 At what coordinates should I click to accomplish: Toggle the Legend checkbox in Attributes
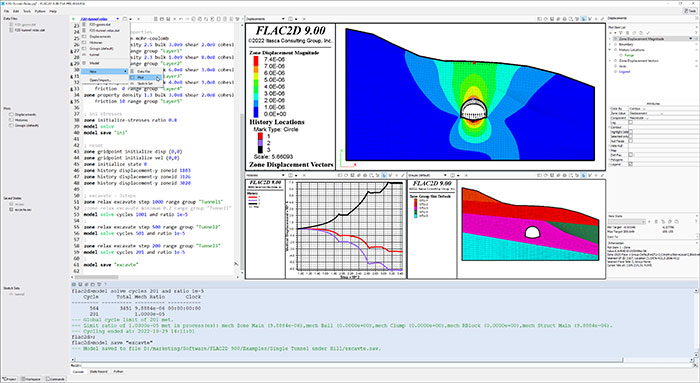coord(630,164)
